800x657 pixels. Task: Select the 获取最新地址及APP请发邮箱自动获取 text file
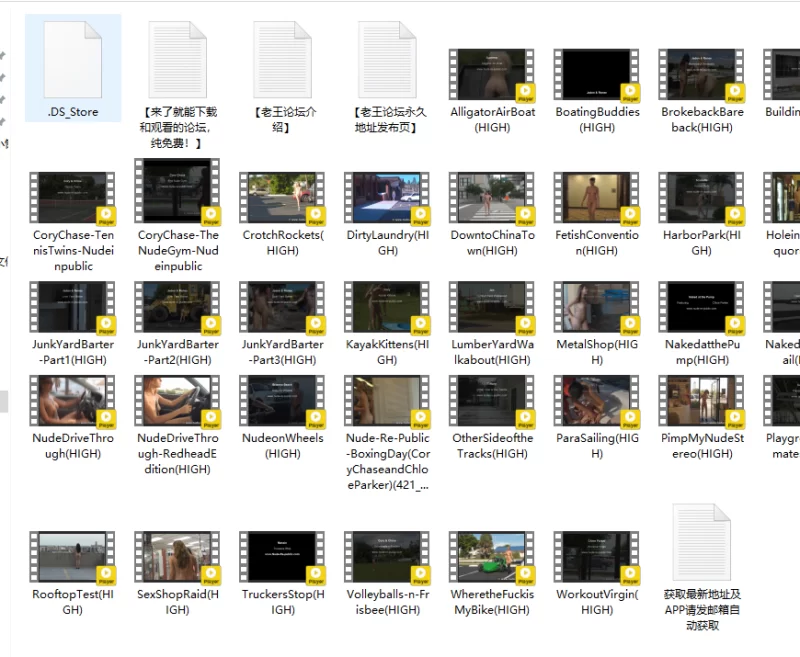pos(702,543)
